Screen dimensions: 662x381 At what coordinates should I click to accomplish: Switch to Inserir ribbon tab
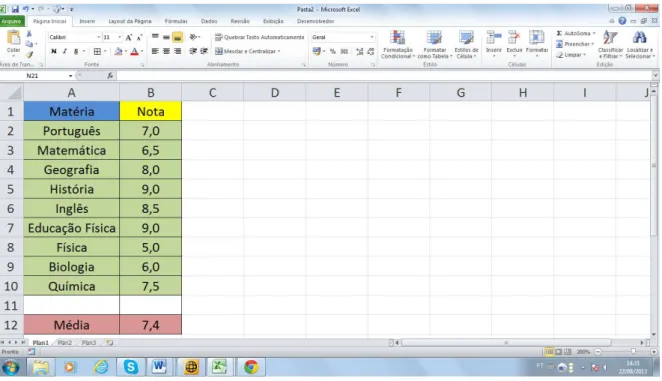pos(87,21)
